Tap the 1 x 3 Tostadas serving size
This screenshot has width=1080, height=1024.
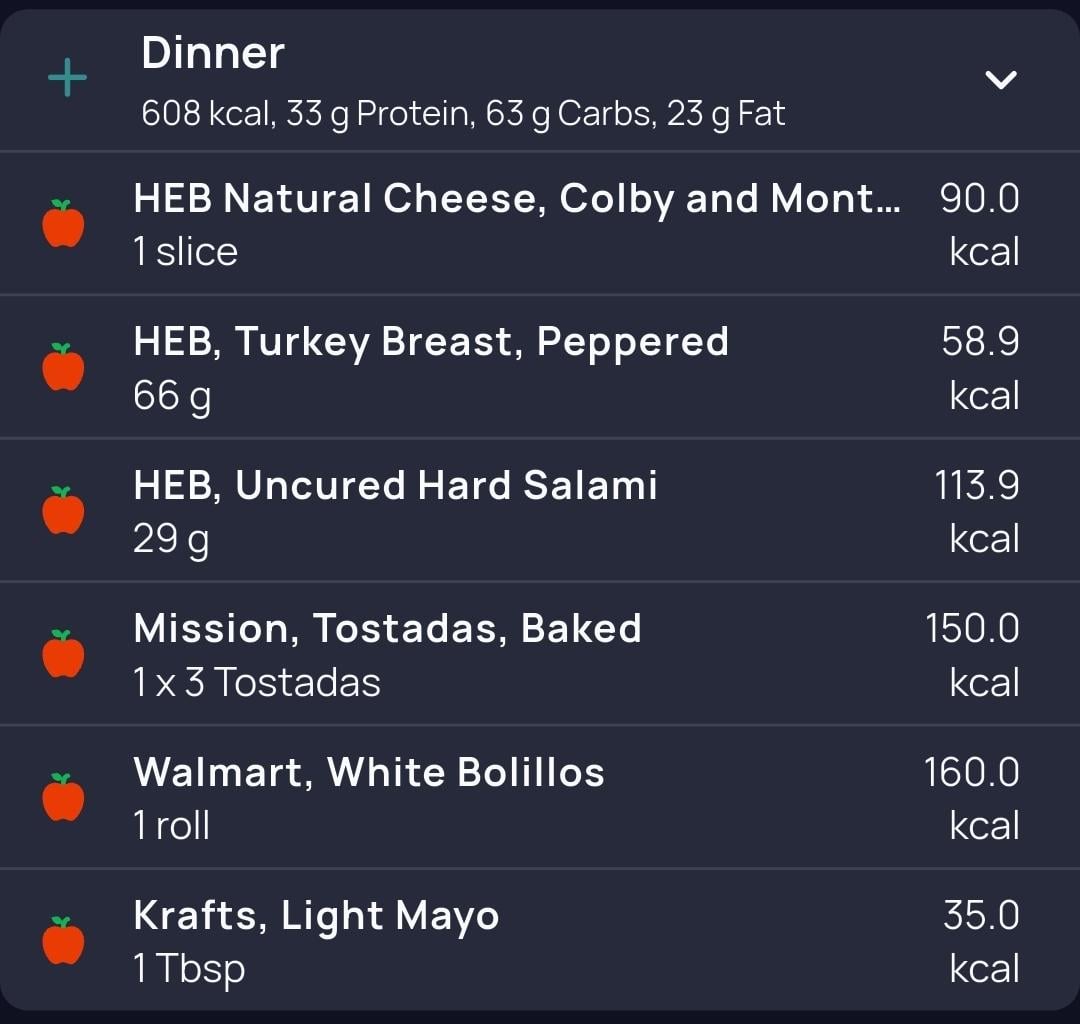pyautogui.click(x=257, y=682)
